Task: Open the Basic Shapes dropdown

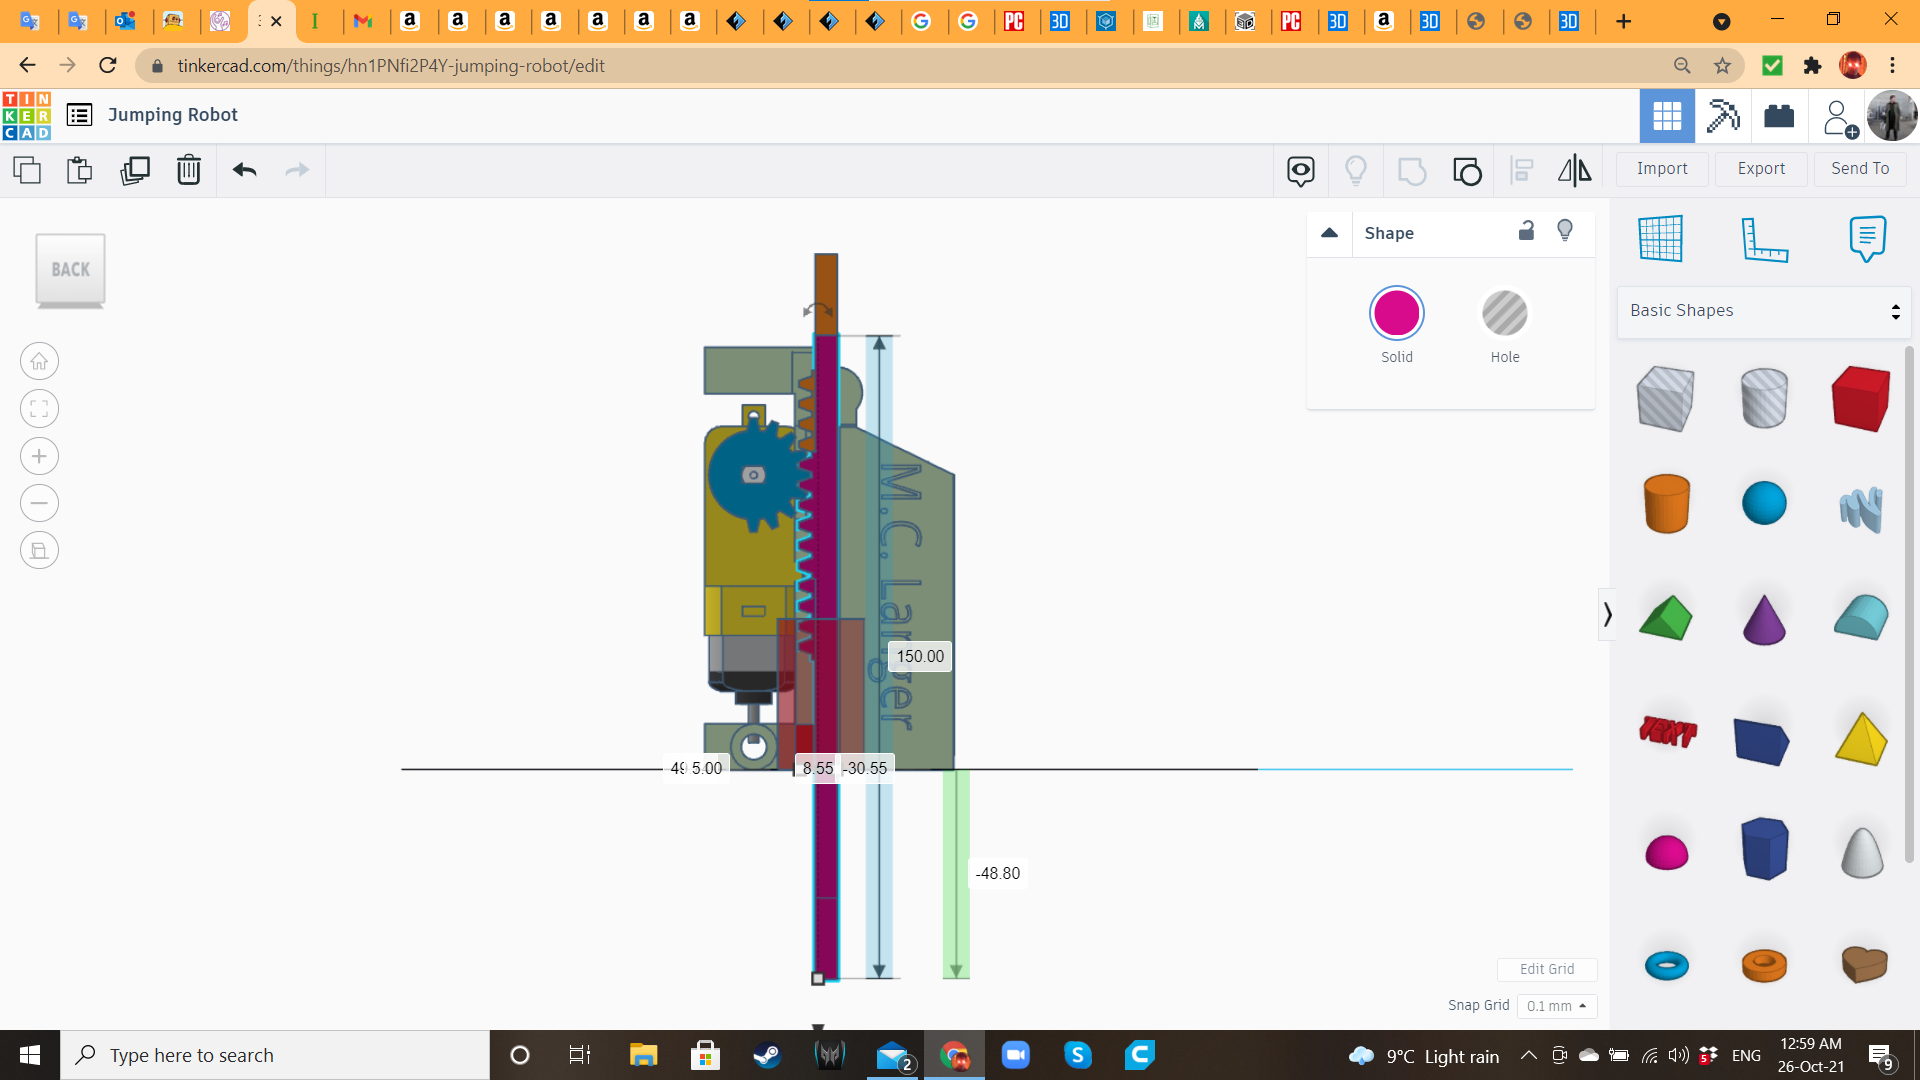Action: [1763, 311]
